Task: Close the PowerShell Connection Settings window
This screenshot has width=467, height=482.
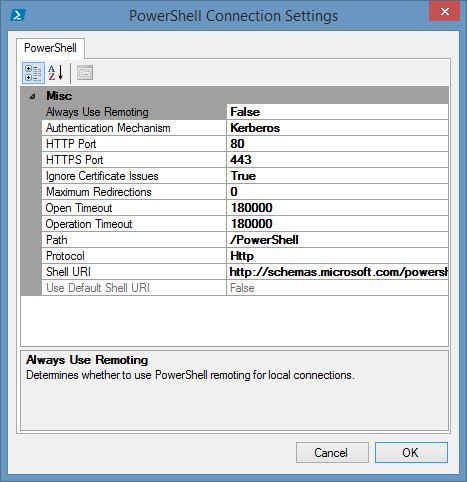Action: click(444, 11)
